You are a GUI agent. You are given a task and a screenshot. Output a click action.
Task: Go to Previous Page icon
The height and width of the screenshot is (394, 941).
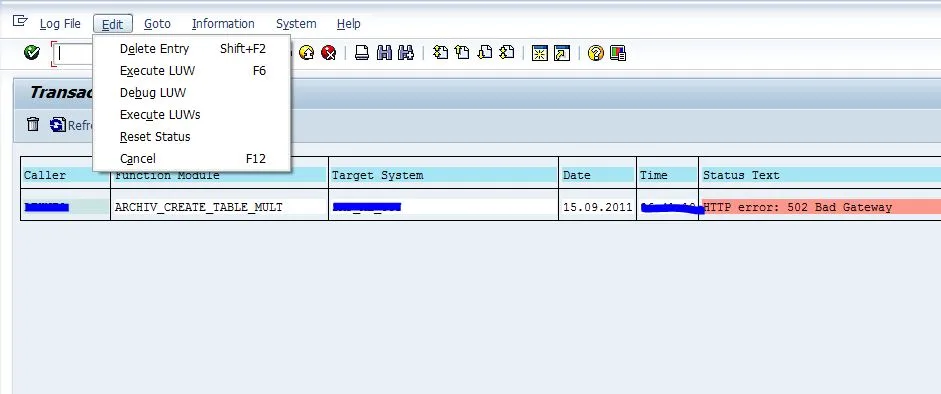[x=462, y=53]
